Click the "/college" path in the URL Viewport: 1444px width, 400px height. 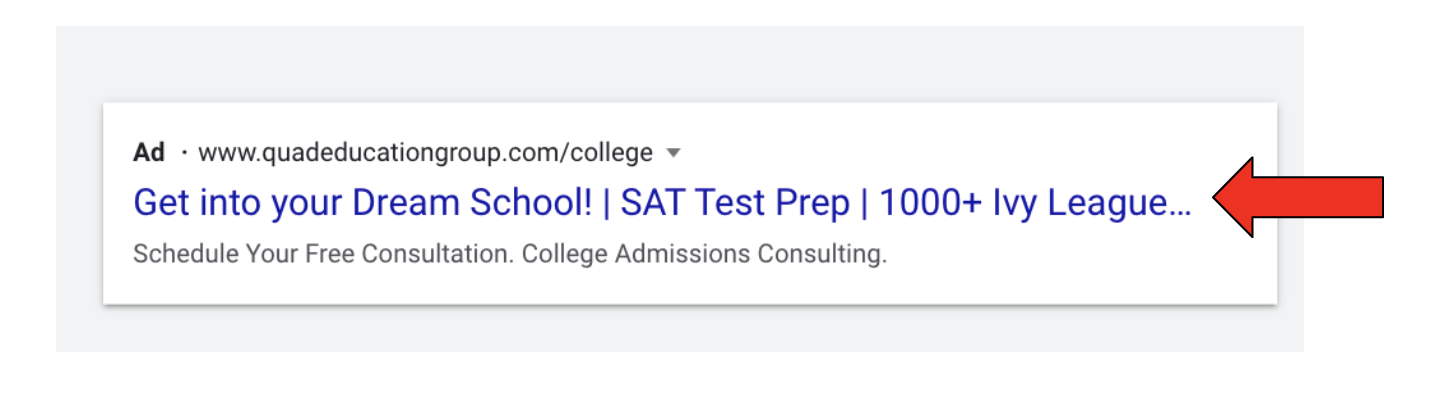click(611, 153)
